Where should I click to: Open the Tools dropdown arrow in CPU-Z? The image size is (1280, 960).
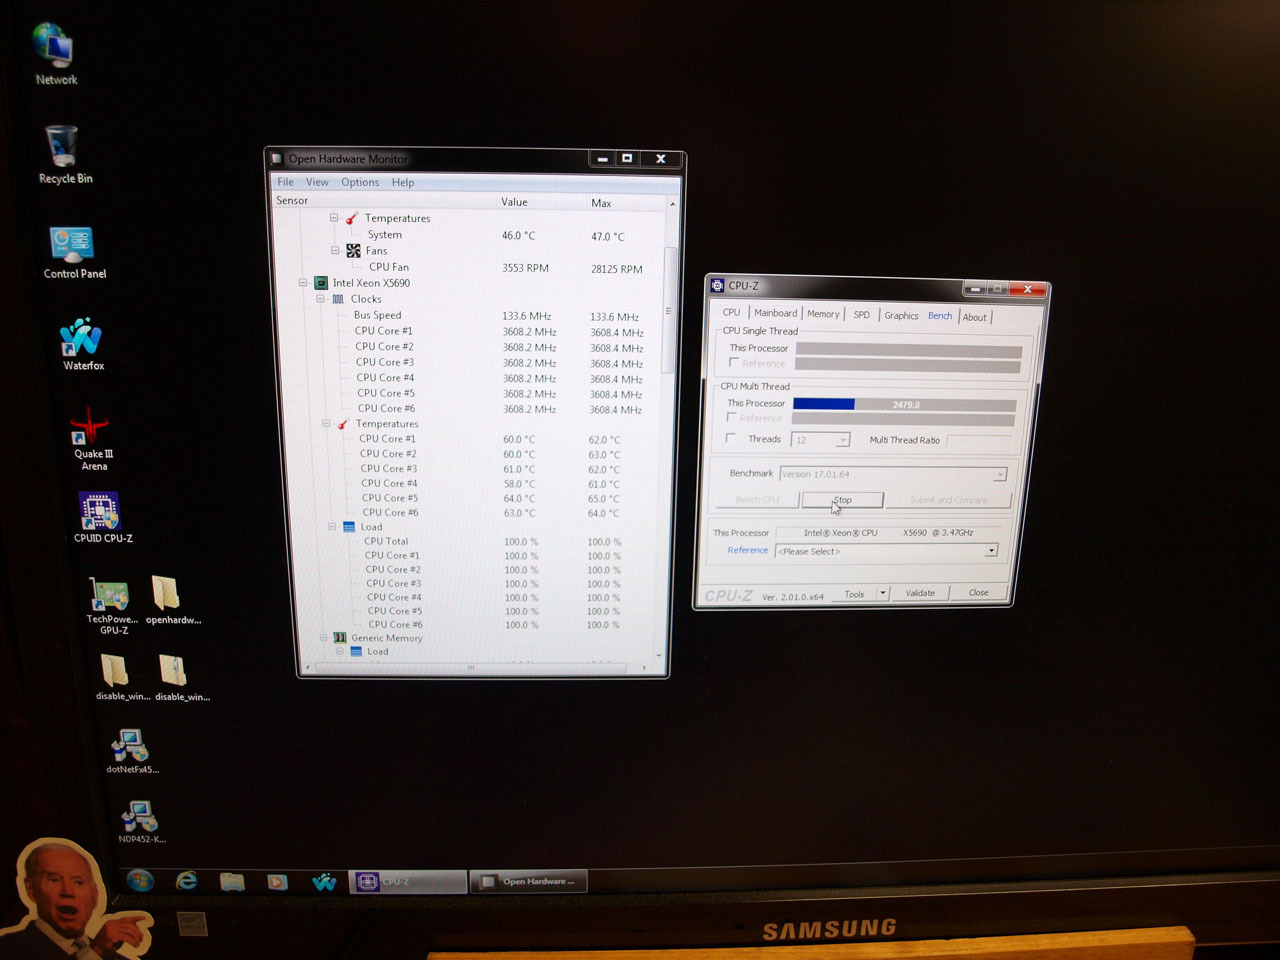883,594
